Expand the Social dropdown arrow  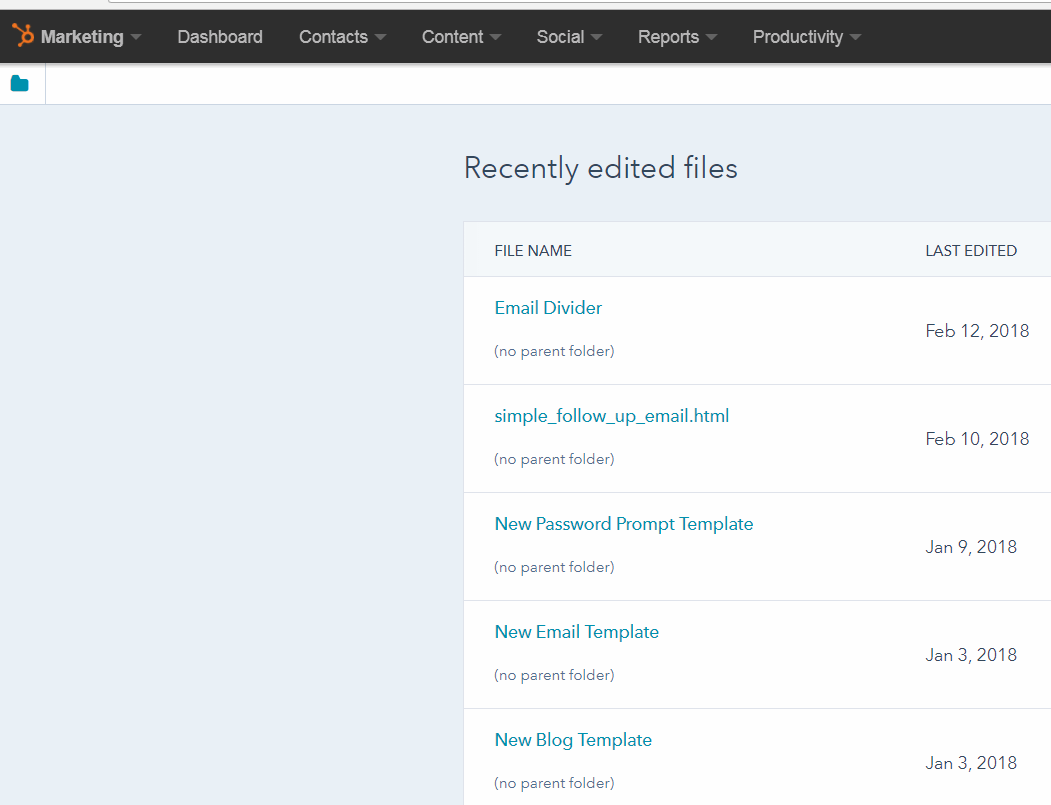(597, 37)
